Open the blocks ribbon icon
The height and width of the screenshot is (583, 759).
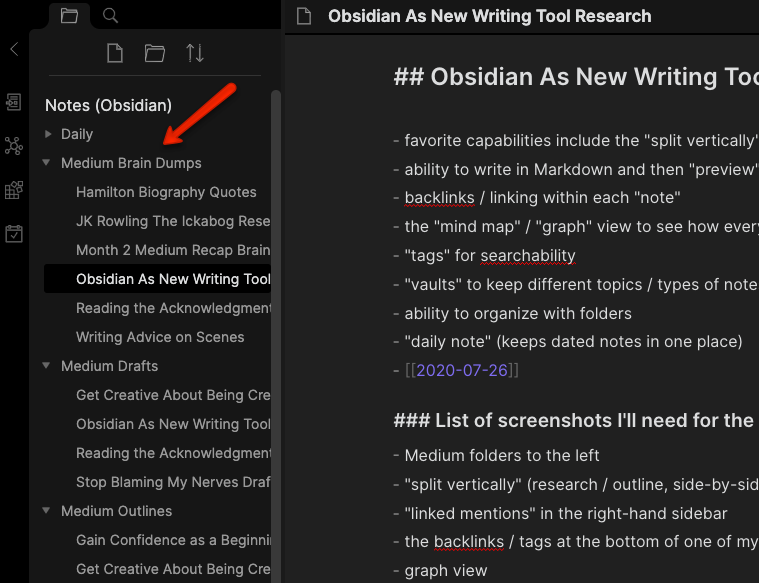(x=14, y=190)
